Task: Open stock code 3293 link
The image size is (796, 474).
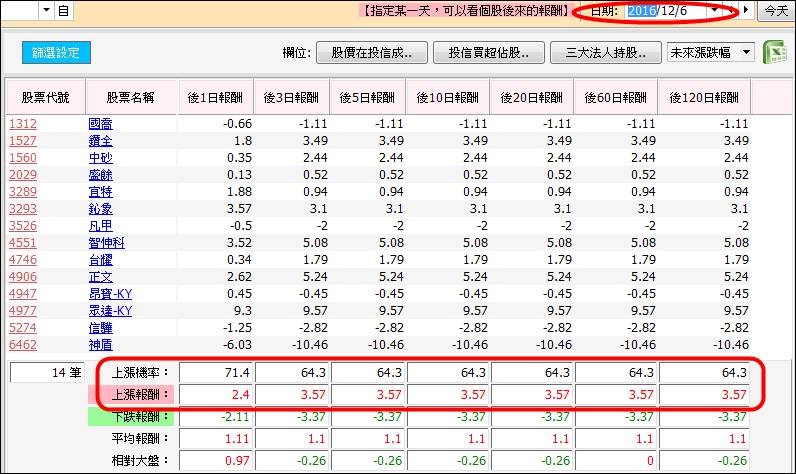Action: pos(23,209)
